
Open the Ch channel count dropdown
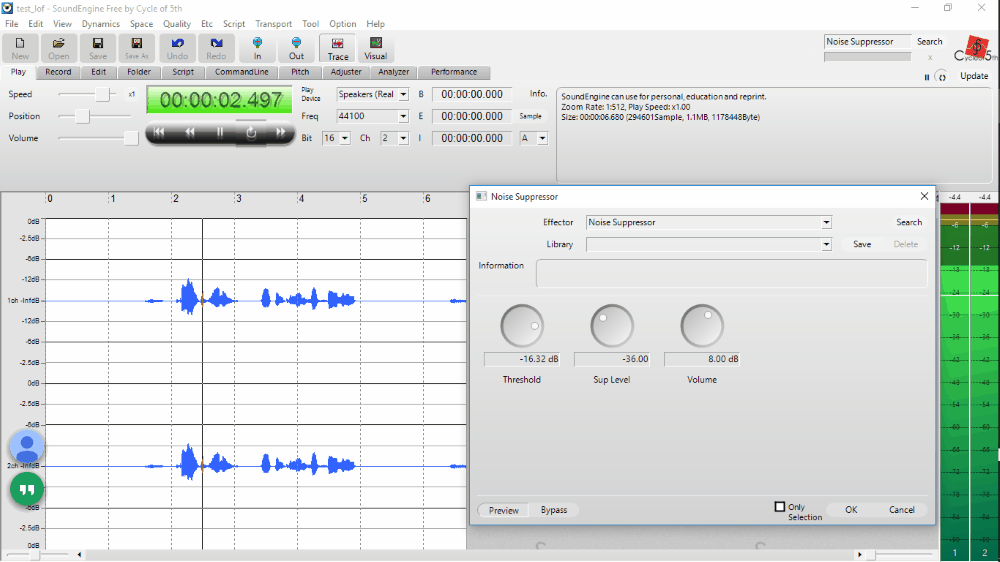click(403, 138)
